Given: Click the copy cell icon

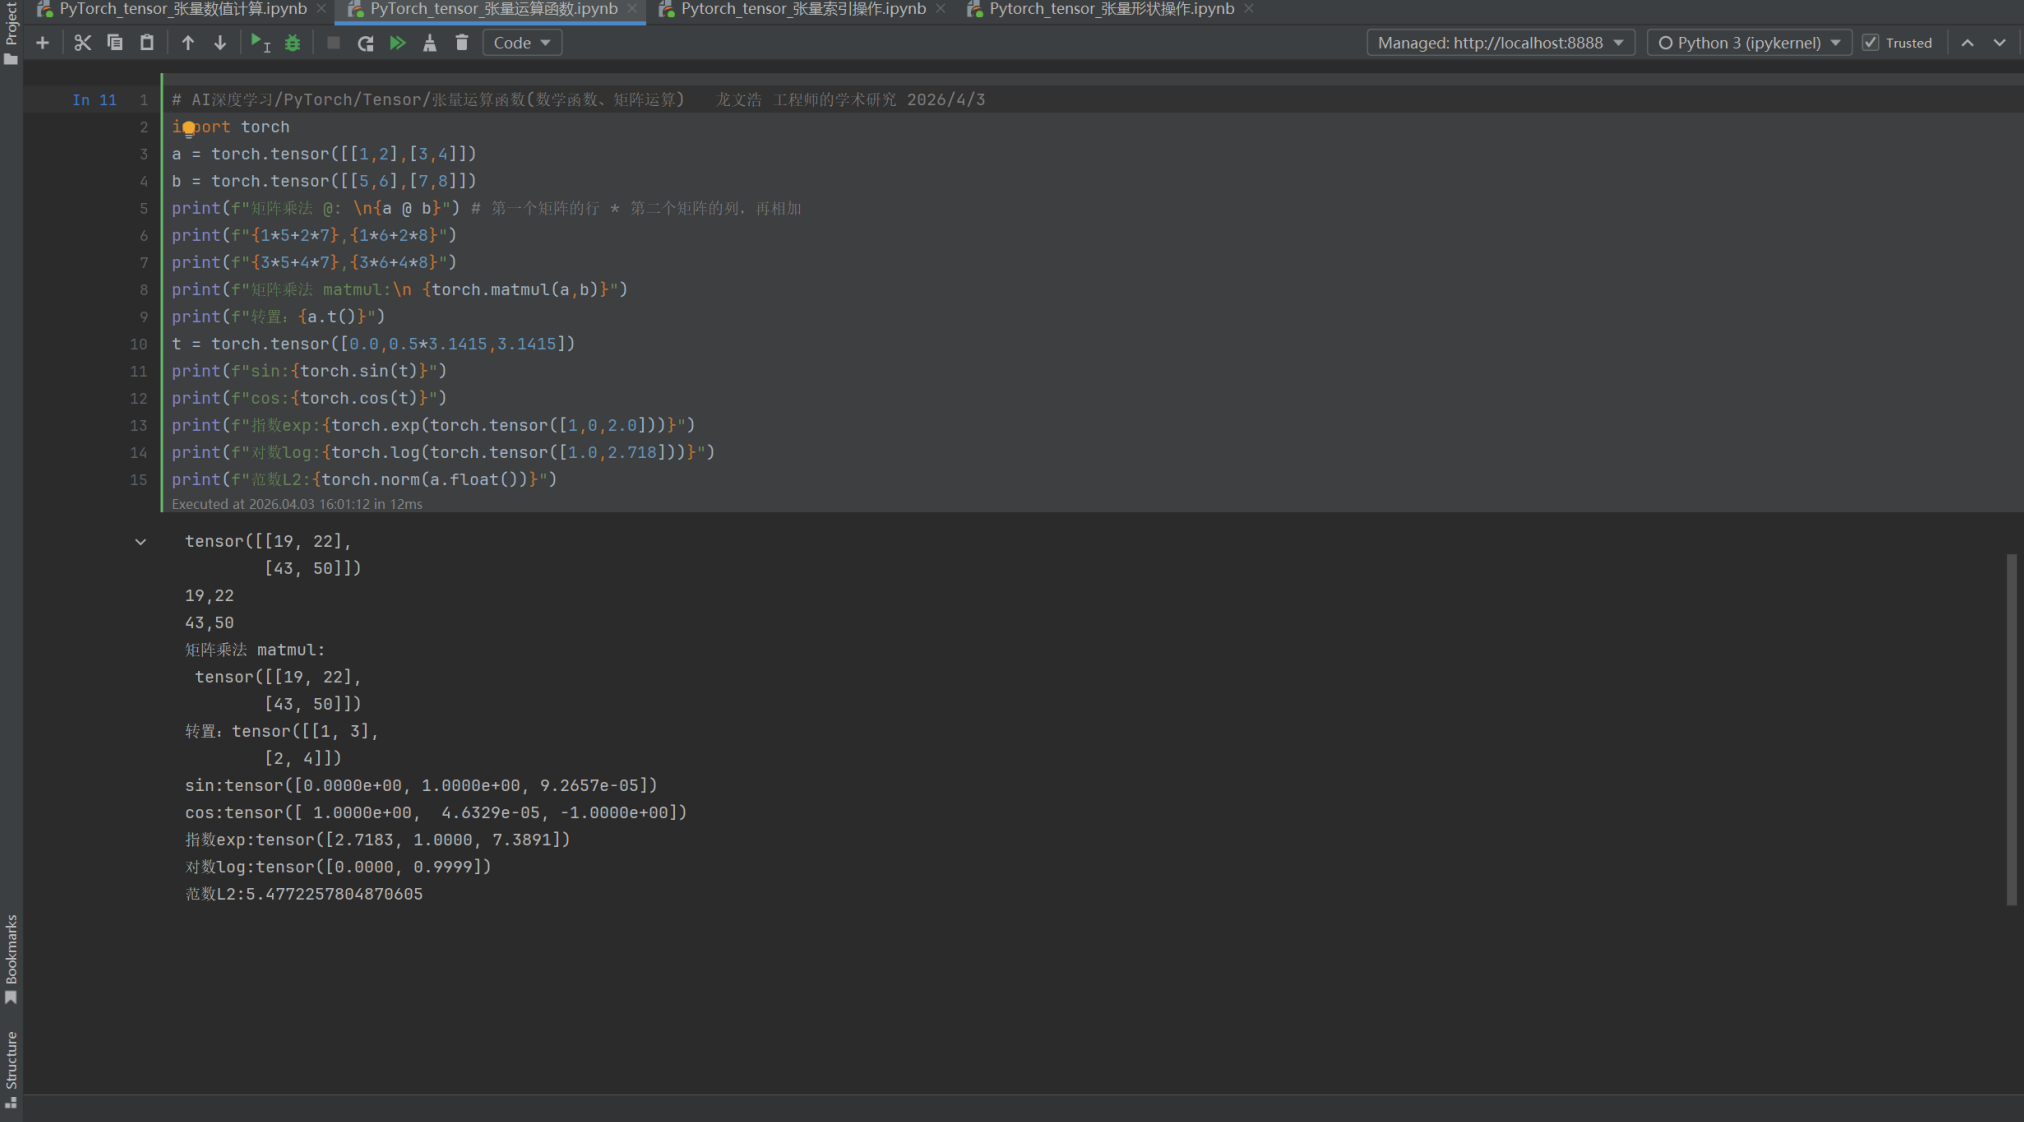Looking at the screenshot, I should coord(115,43).
